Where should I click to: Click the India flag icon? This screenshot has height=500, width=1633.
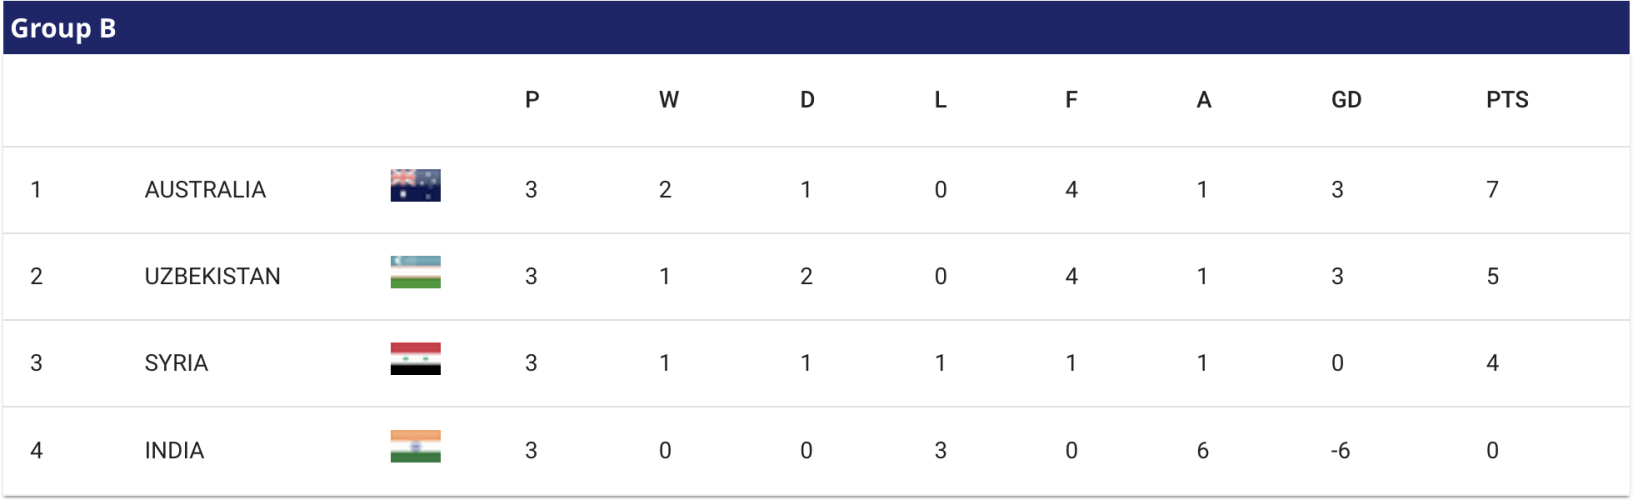pos(415,446)
